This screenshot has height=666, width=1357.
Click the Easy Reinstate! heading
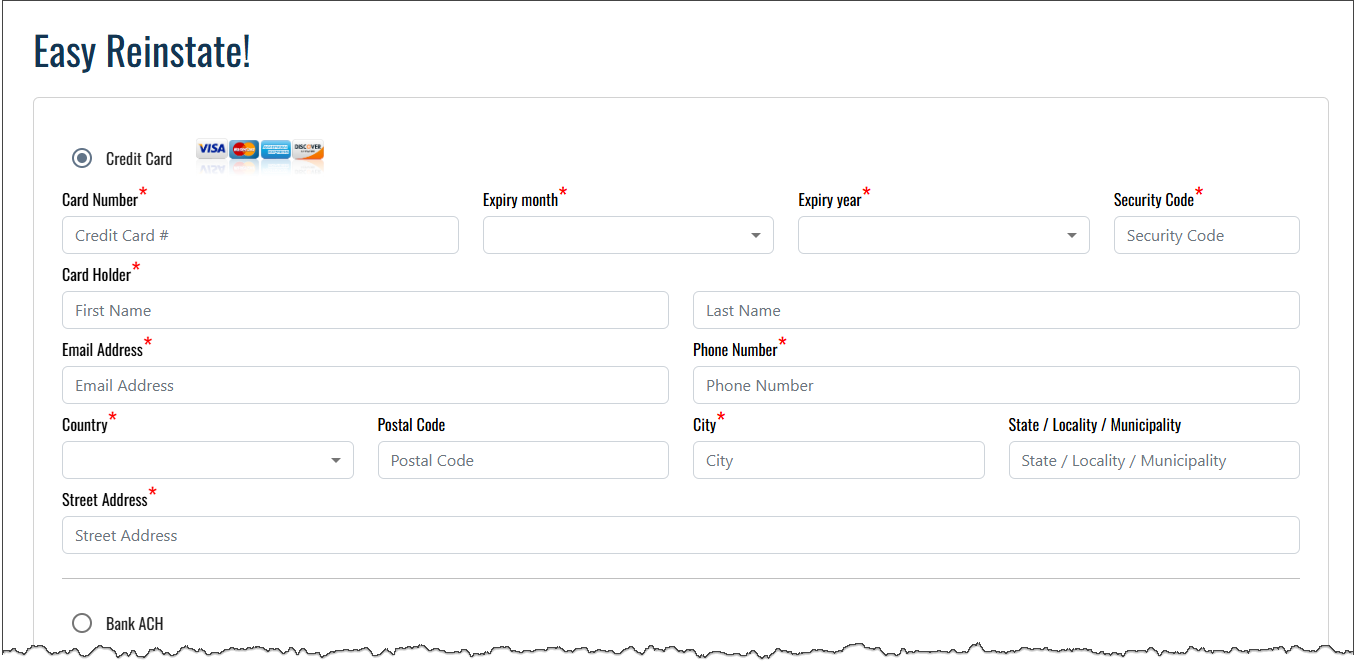click(142, 52)
